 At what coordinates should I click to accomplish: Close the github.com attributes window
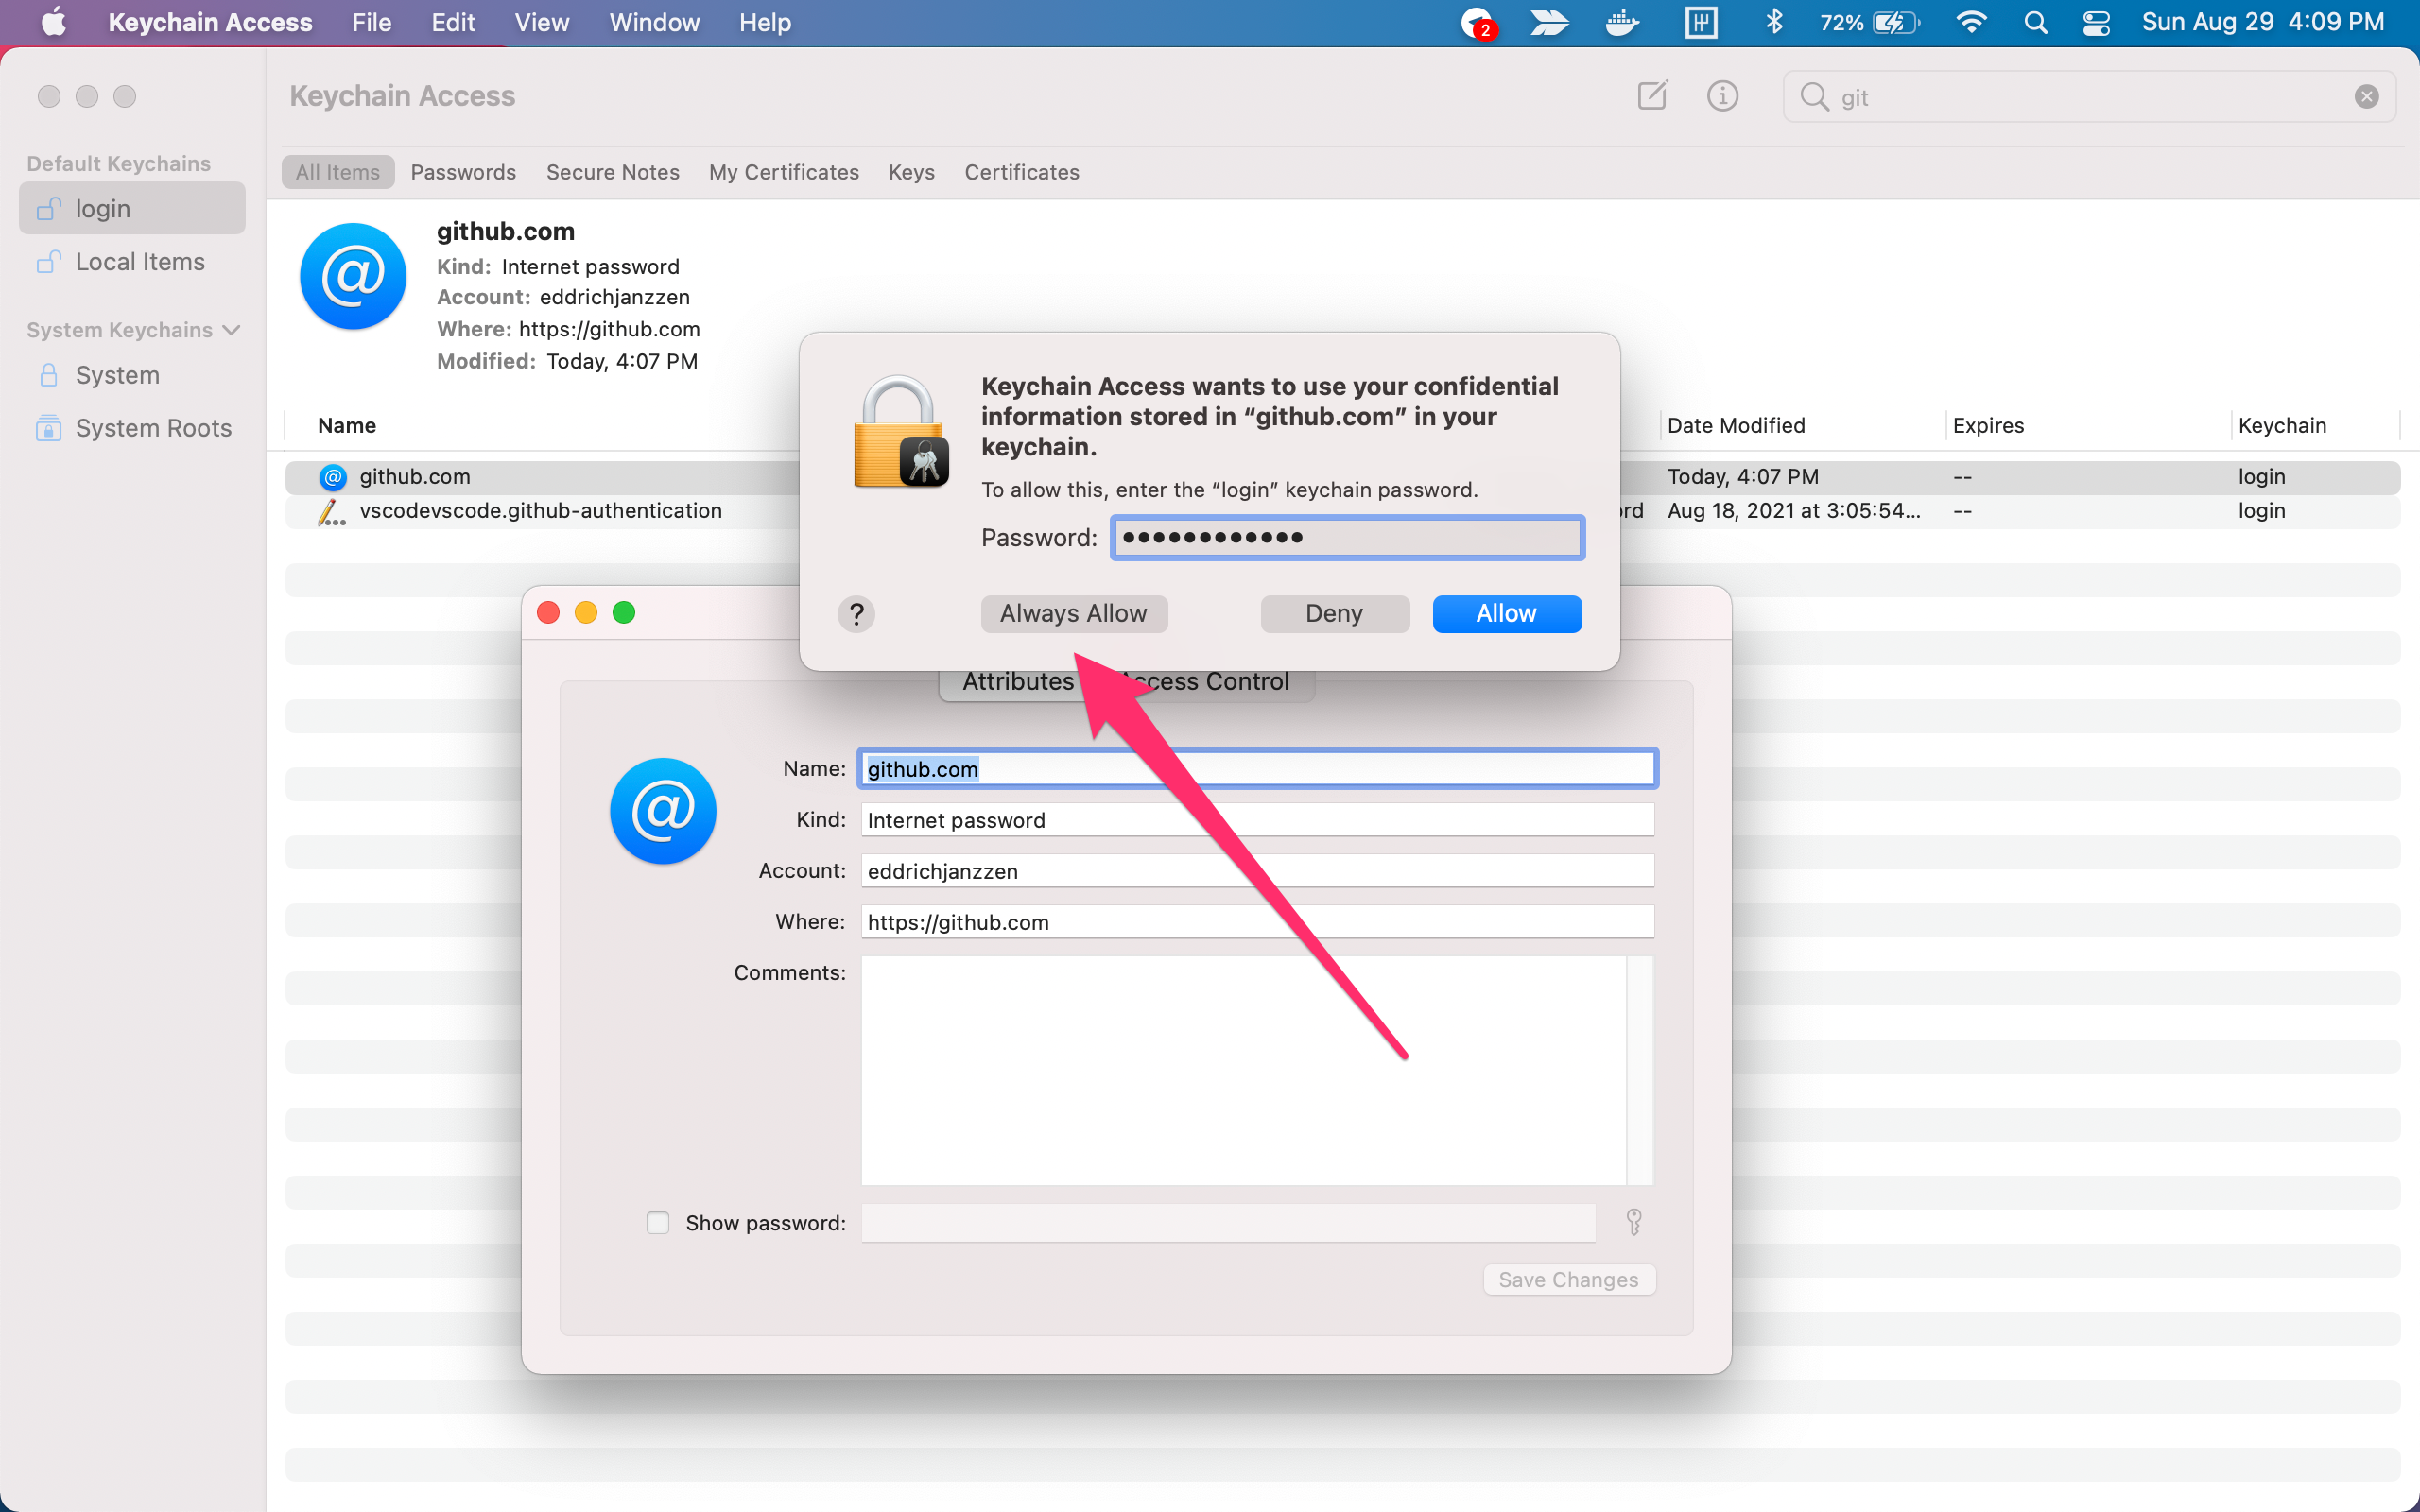tap(548, 613)
